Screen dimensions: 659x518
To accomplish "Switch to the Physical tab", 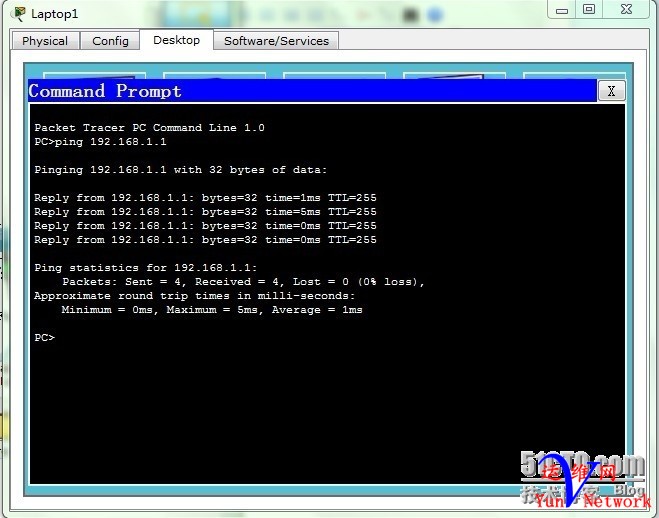I will [45, 41].
